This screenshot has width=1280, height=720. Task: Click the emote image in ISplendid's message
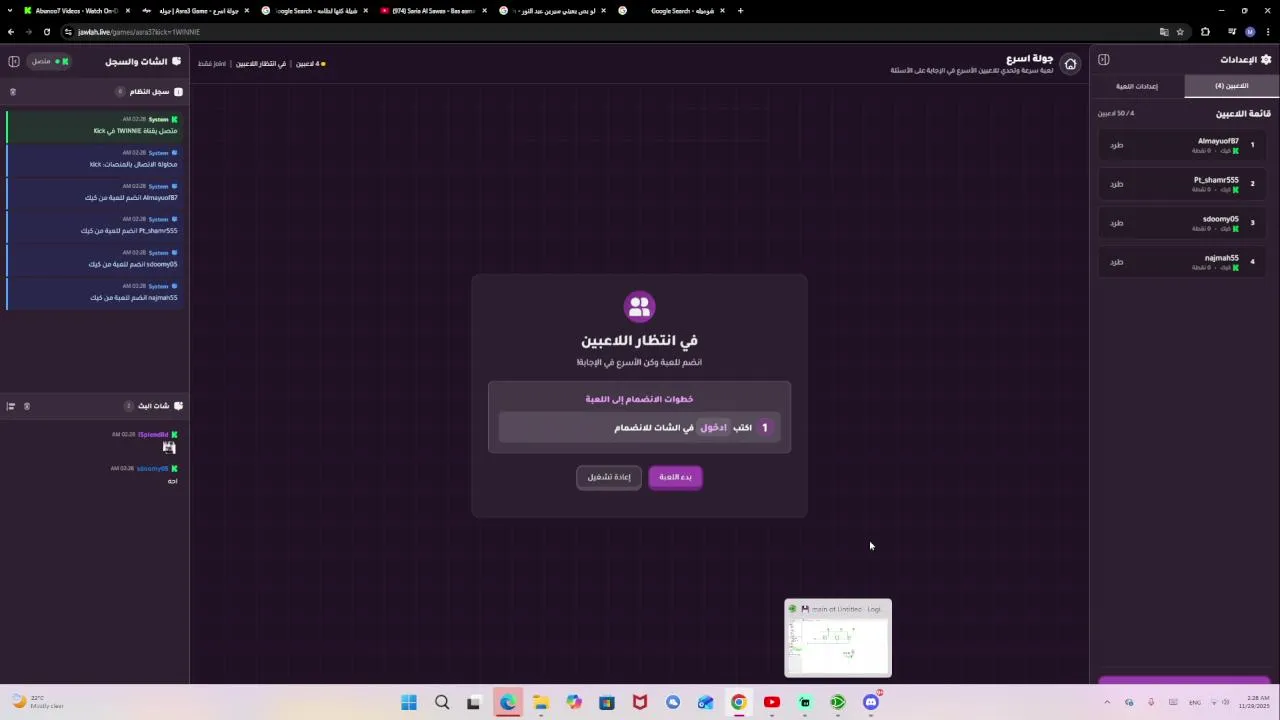[170, 448]
